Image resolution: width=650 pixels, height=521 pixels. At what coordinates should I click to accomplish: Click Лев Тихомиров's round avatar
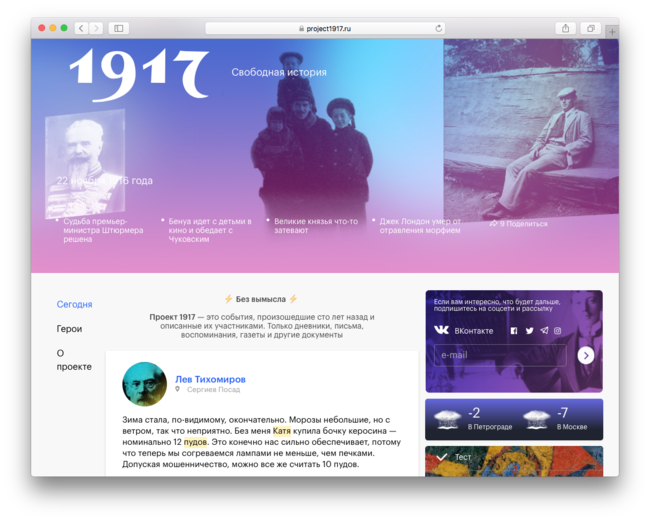point(144,383)
